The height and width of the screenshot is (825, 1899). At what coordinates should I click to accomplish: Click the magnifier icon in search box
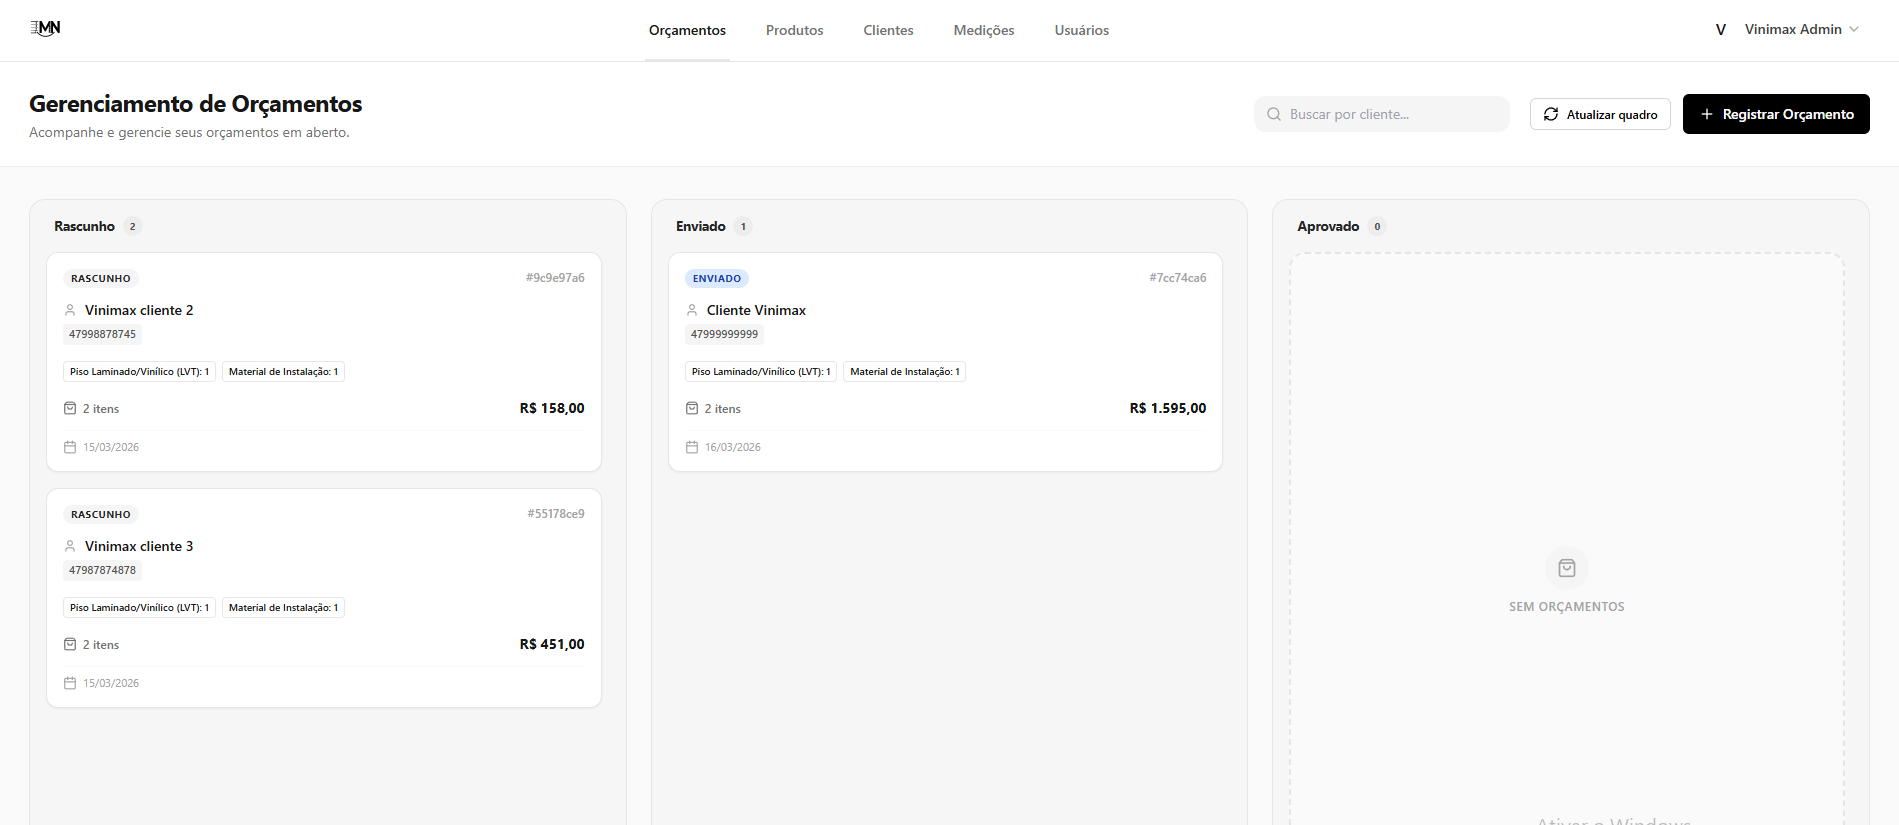[1273, 114]
